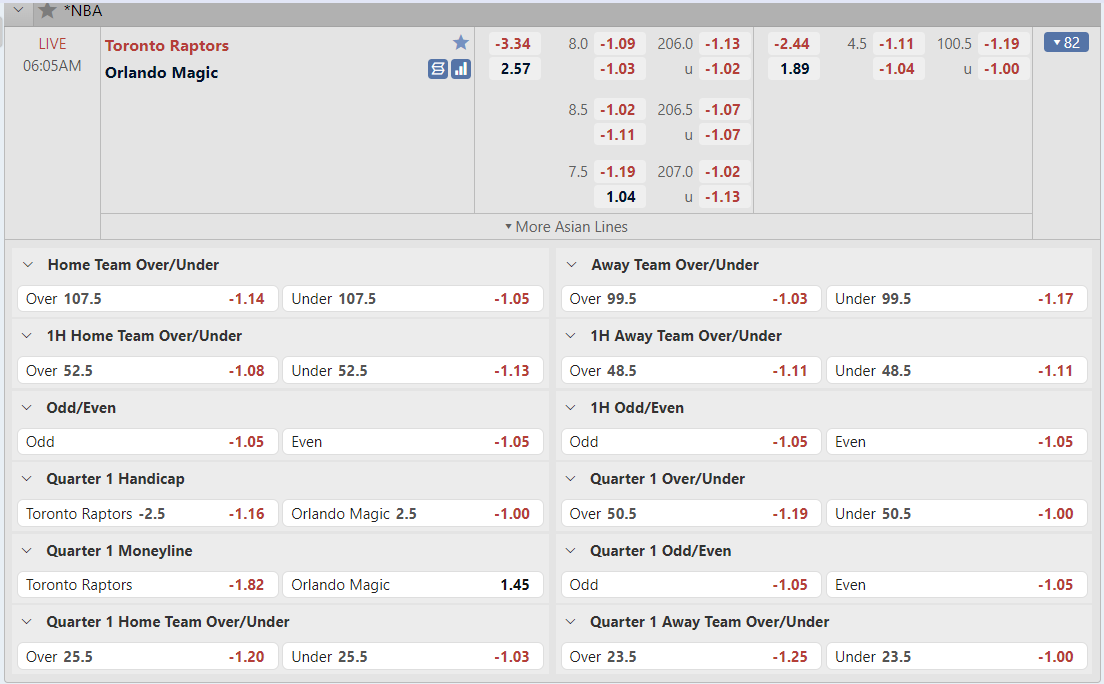
Task: Select Orlando Magic full-game moneyline 2.57
Action: click(513, 69)
